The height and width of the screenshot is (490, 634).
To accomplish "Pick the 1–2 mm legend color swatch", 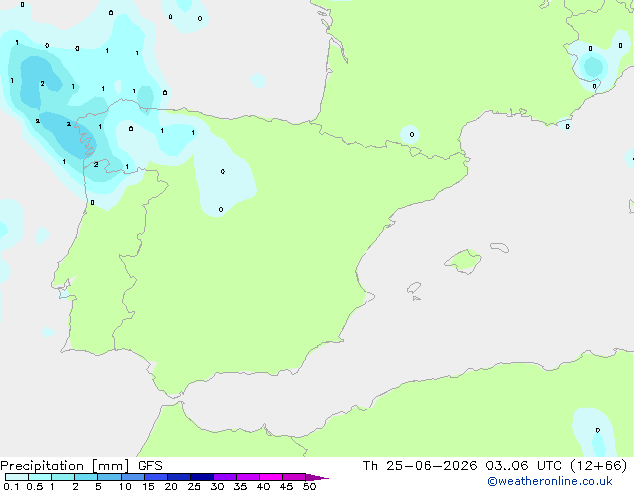I will click(x=63, y=477).
